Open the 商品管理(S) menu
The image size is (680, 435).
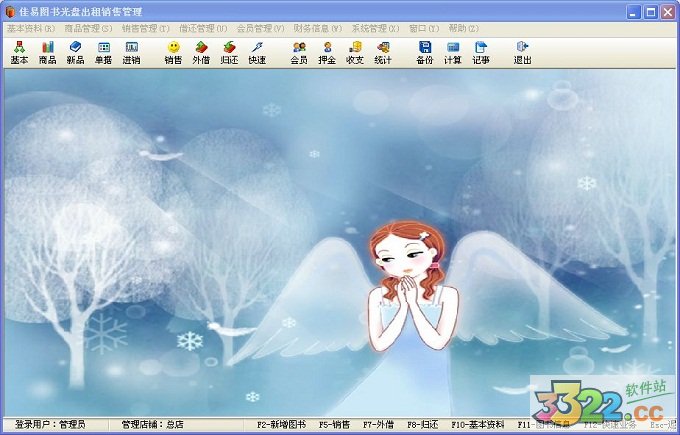tap(88, 29)
